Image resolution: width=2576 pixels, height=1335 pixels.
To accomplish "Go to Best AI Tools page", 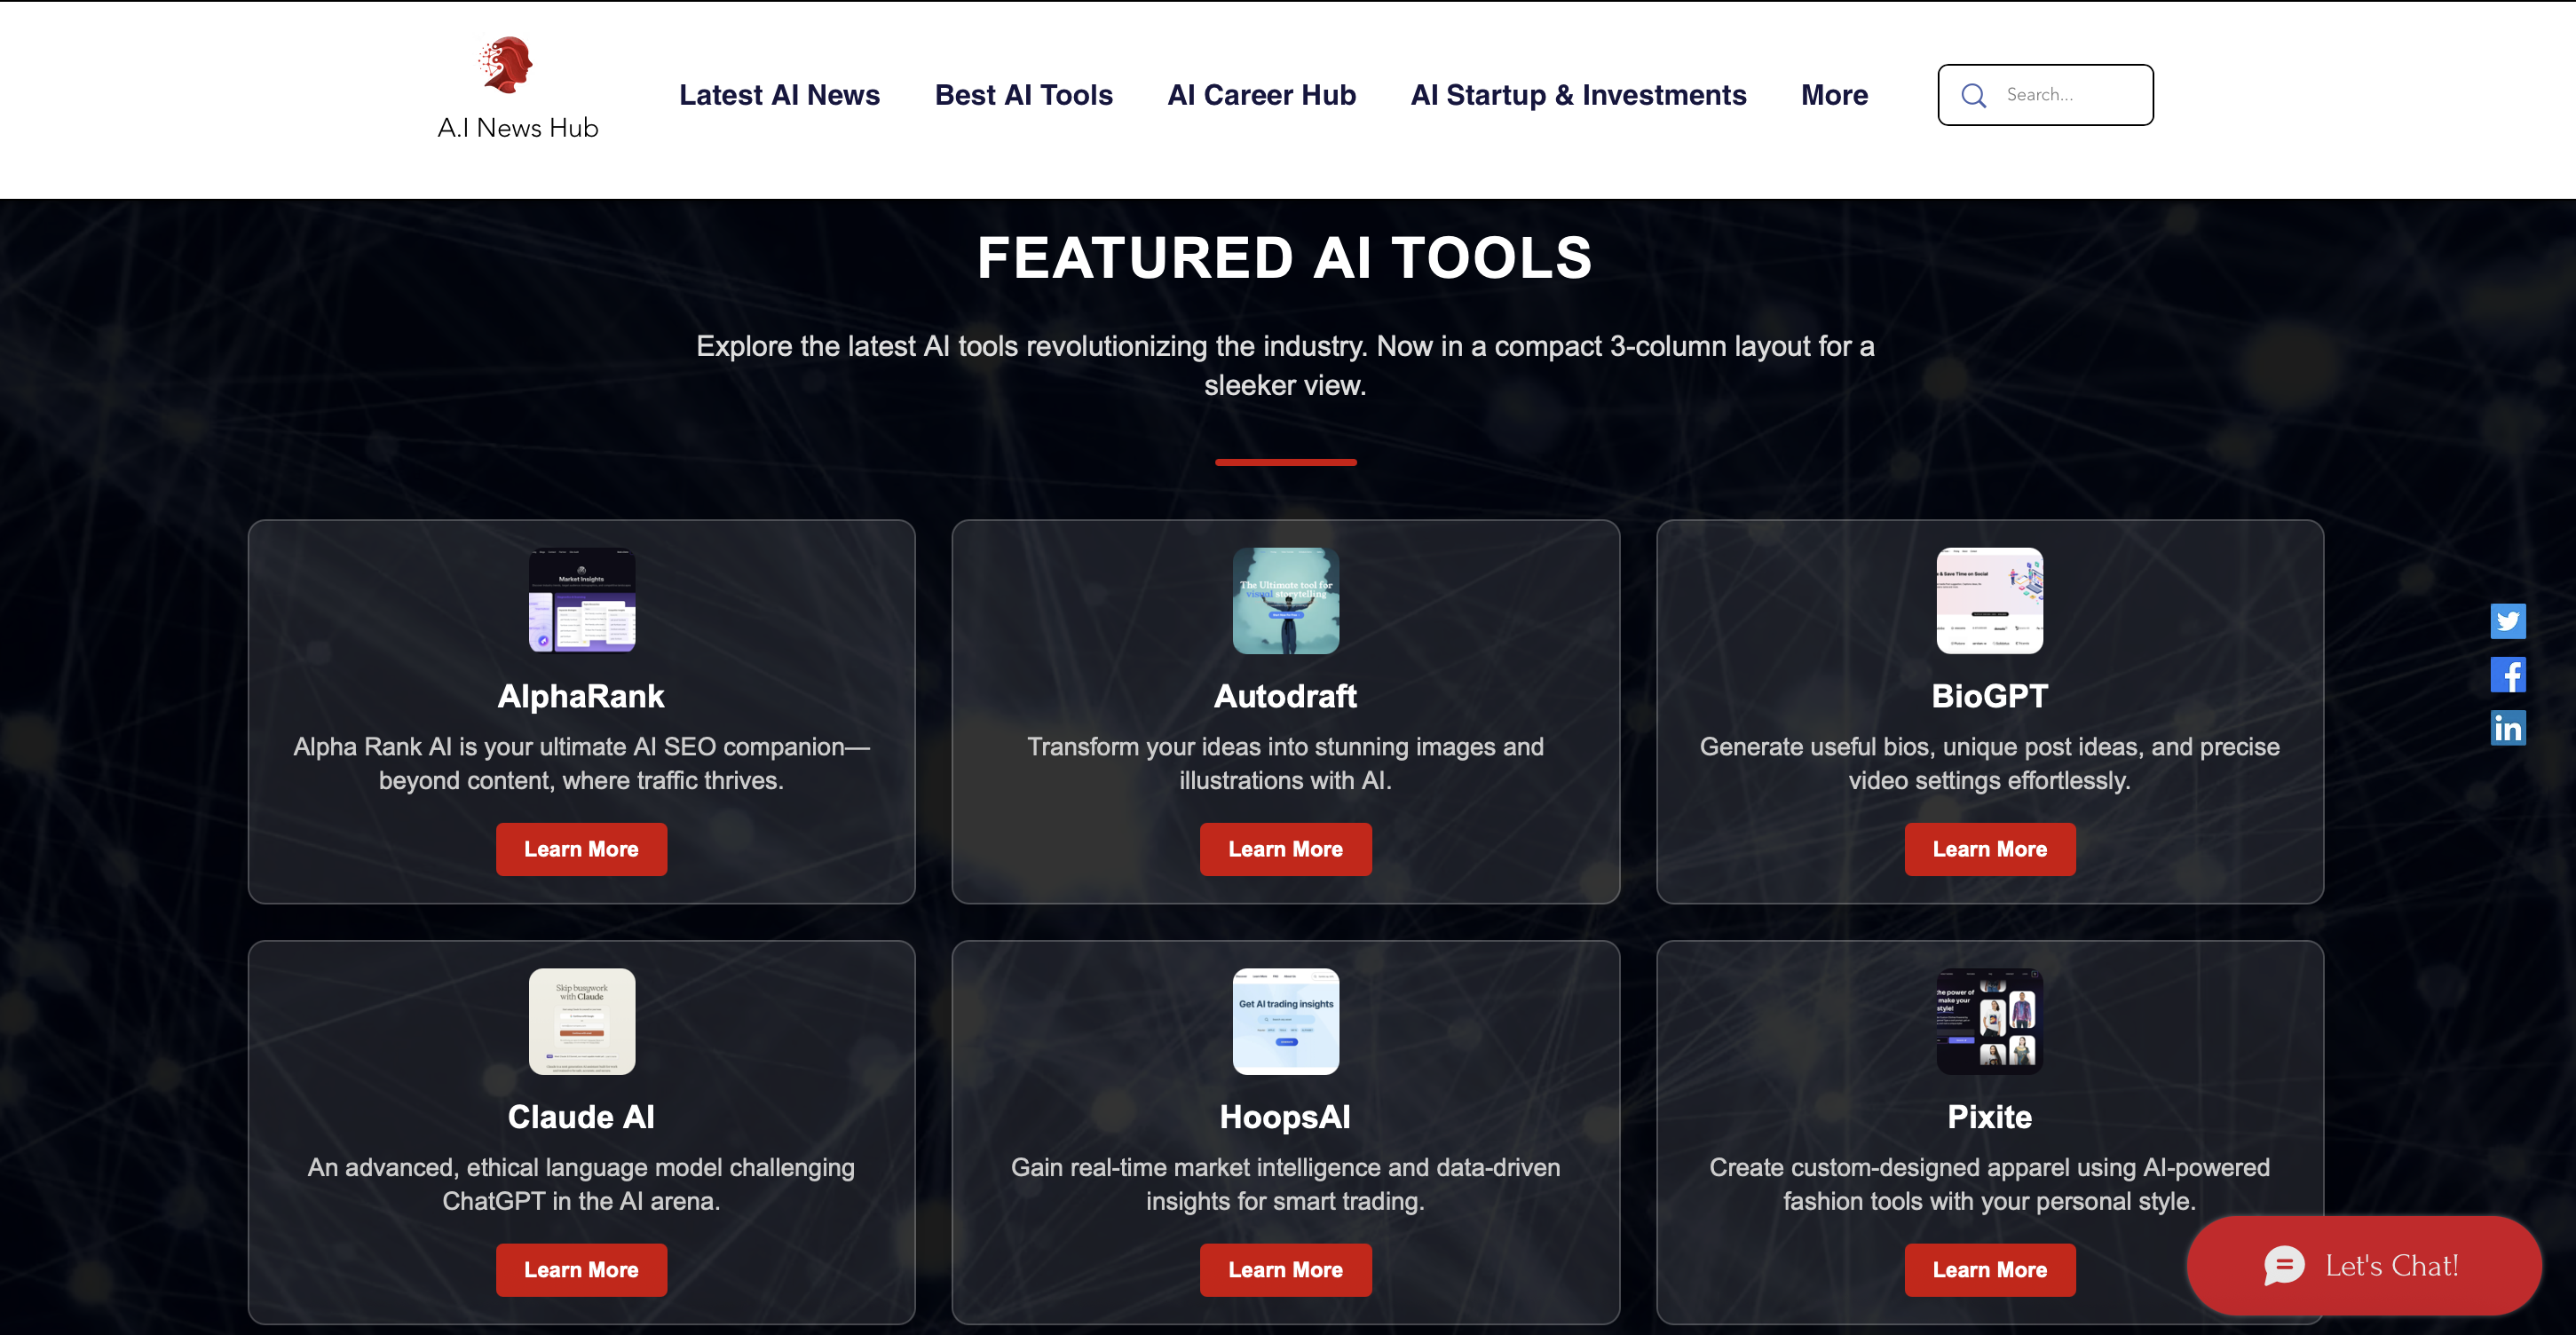I will click(x=1023, y=95).
